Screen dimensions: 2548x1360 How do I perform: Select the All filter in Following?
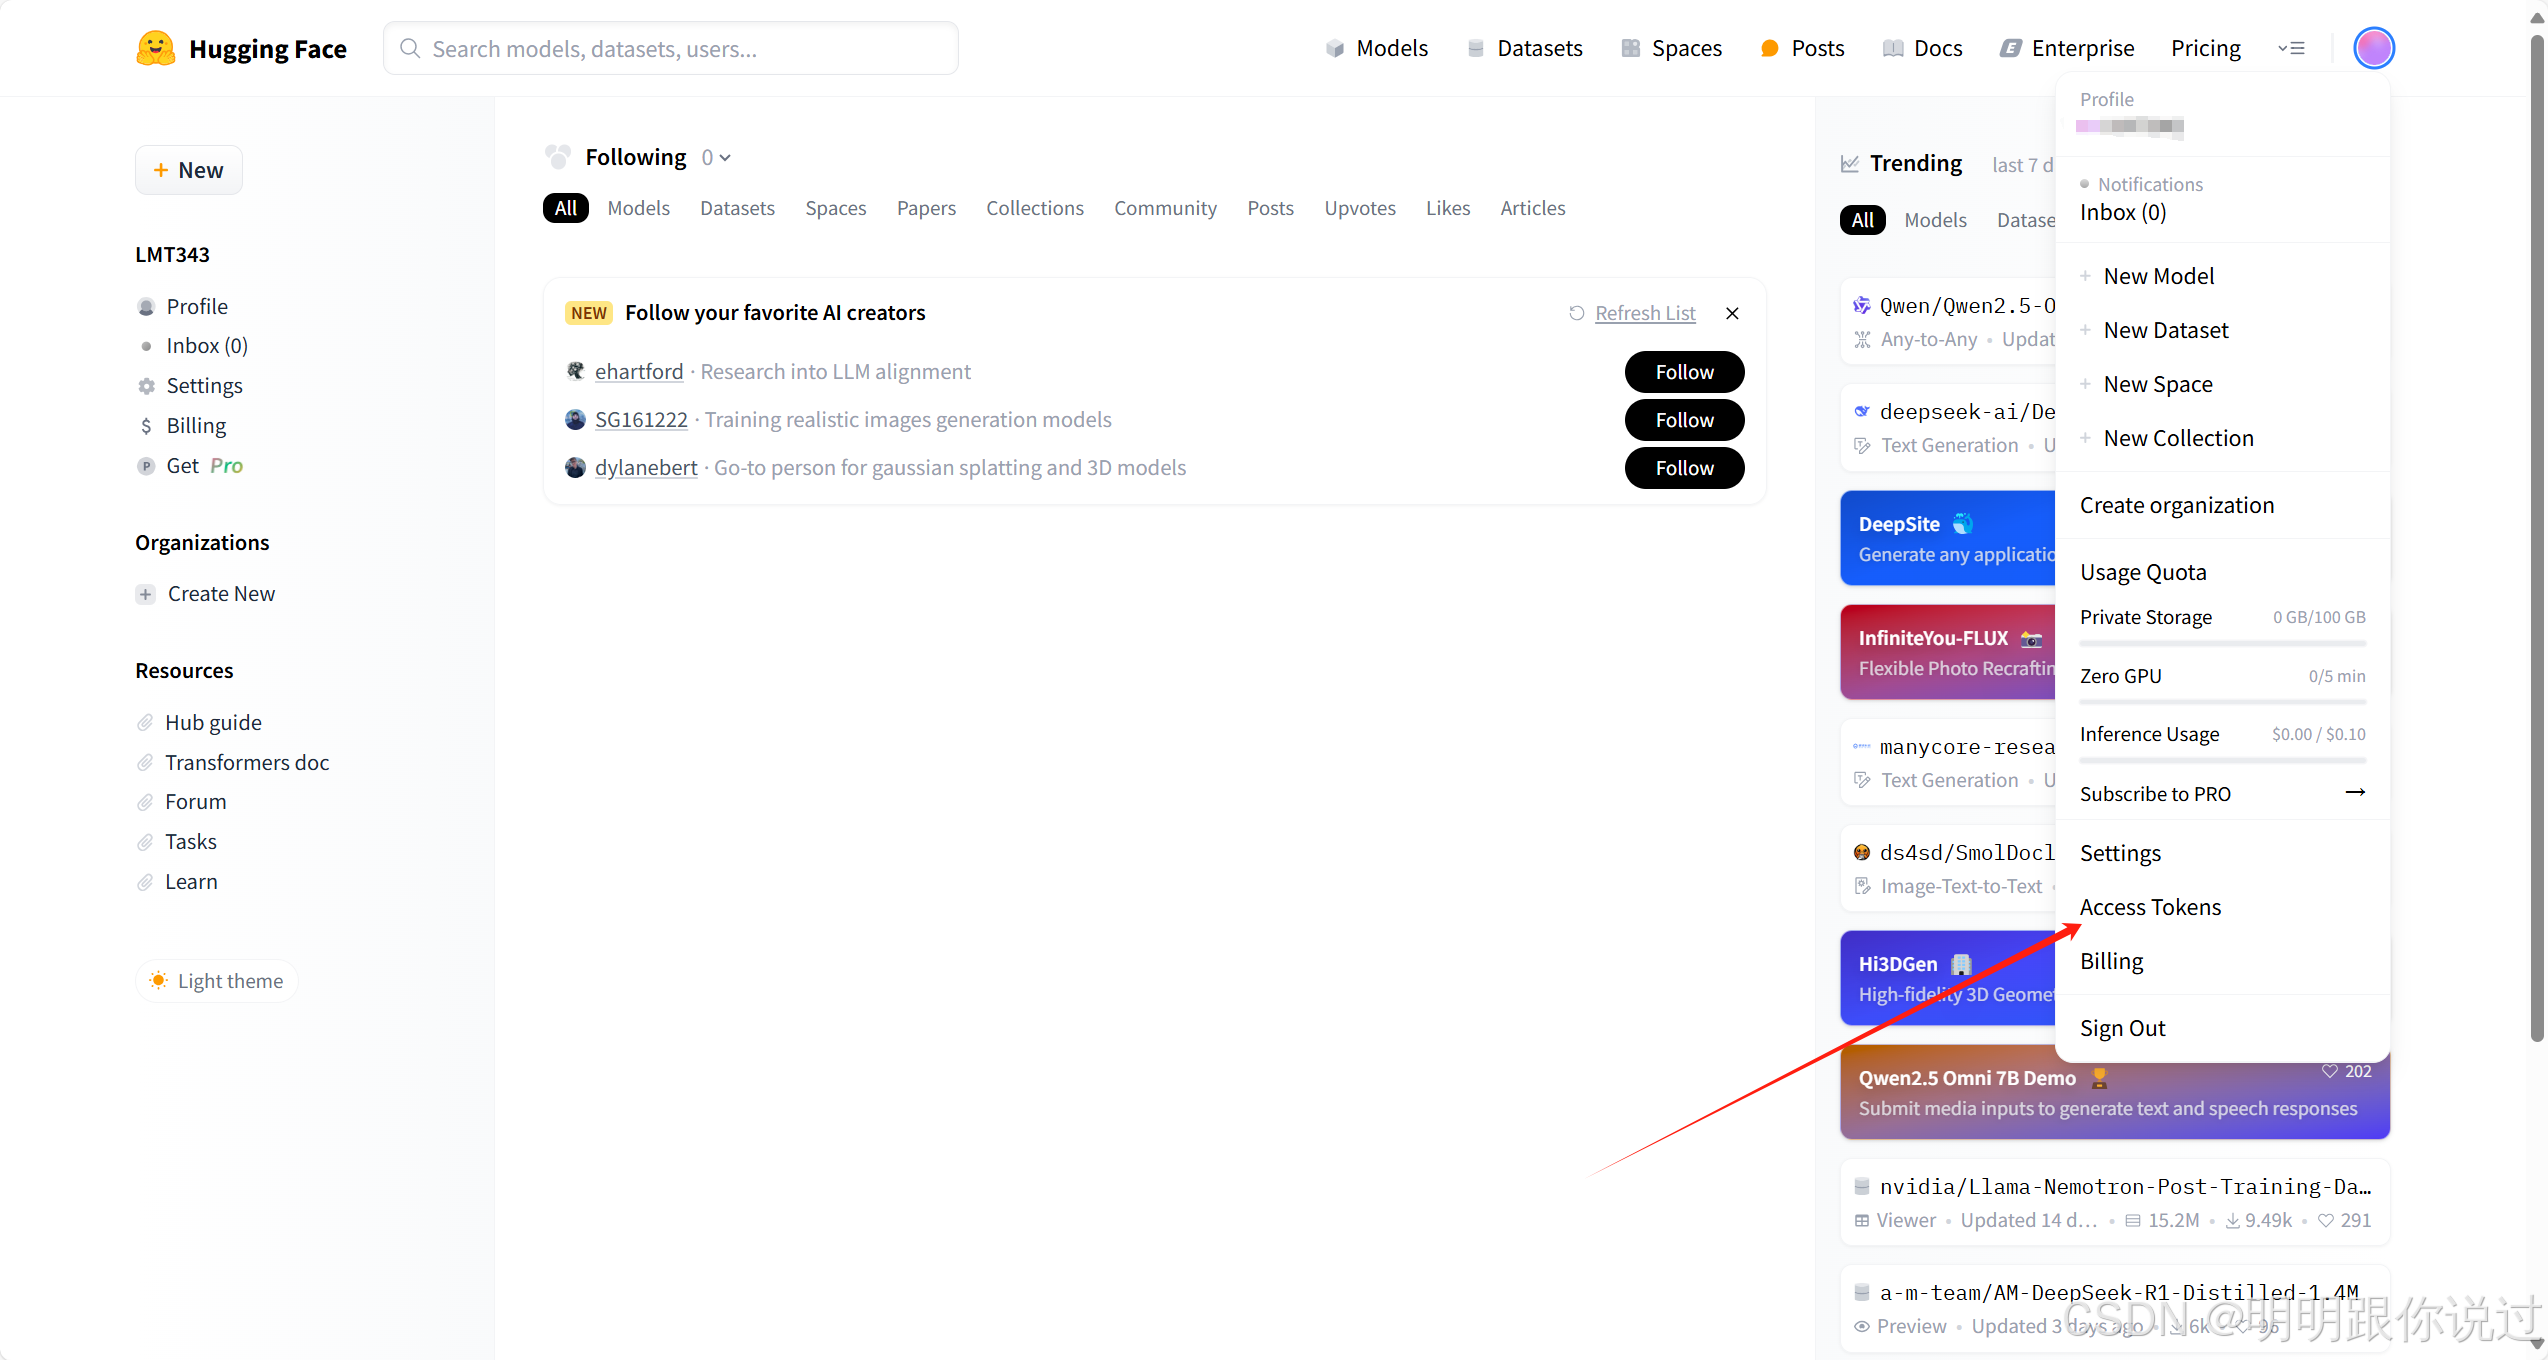point(565,208)
